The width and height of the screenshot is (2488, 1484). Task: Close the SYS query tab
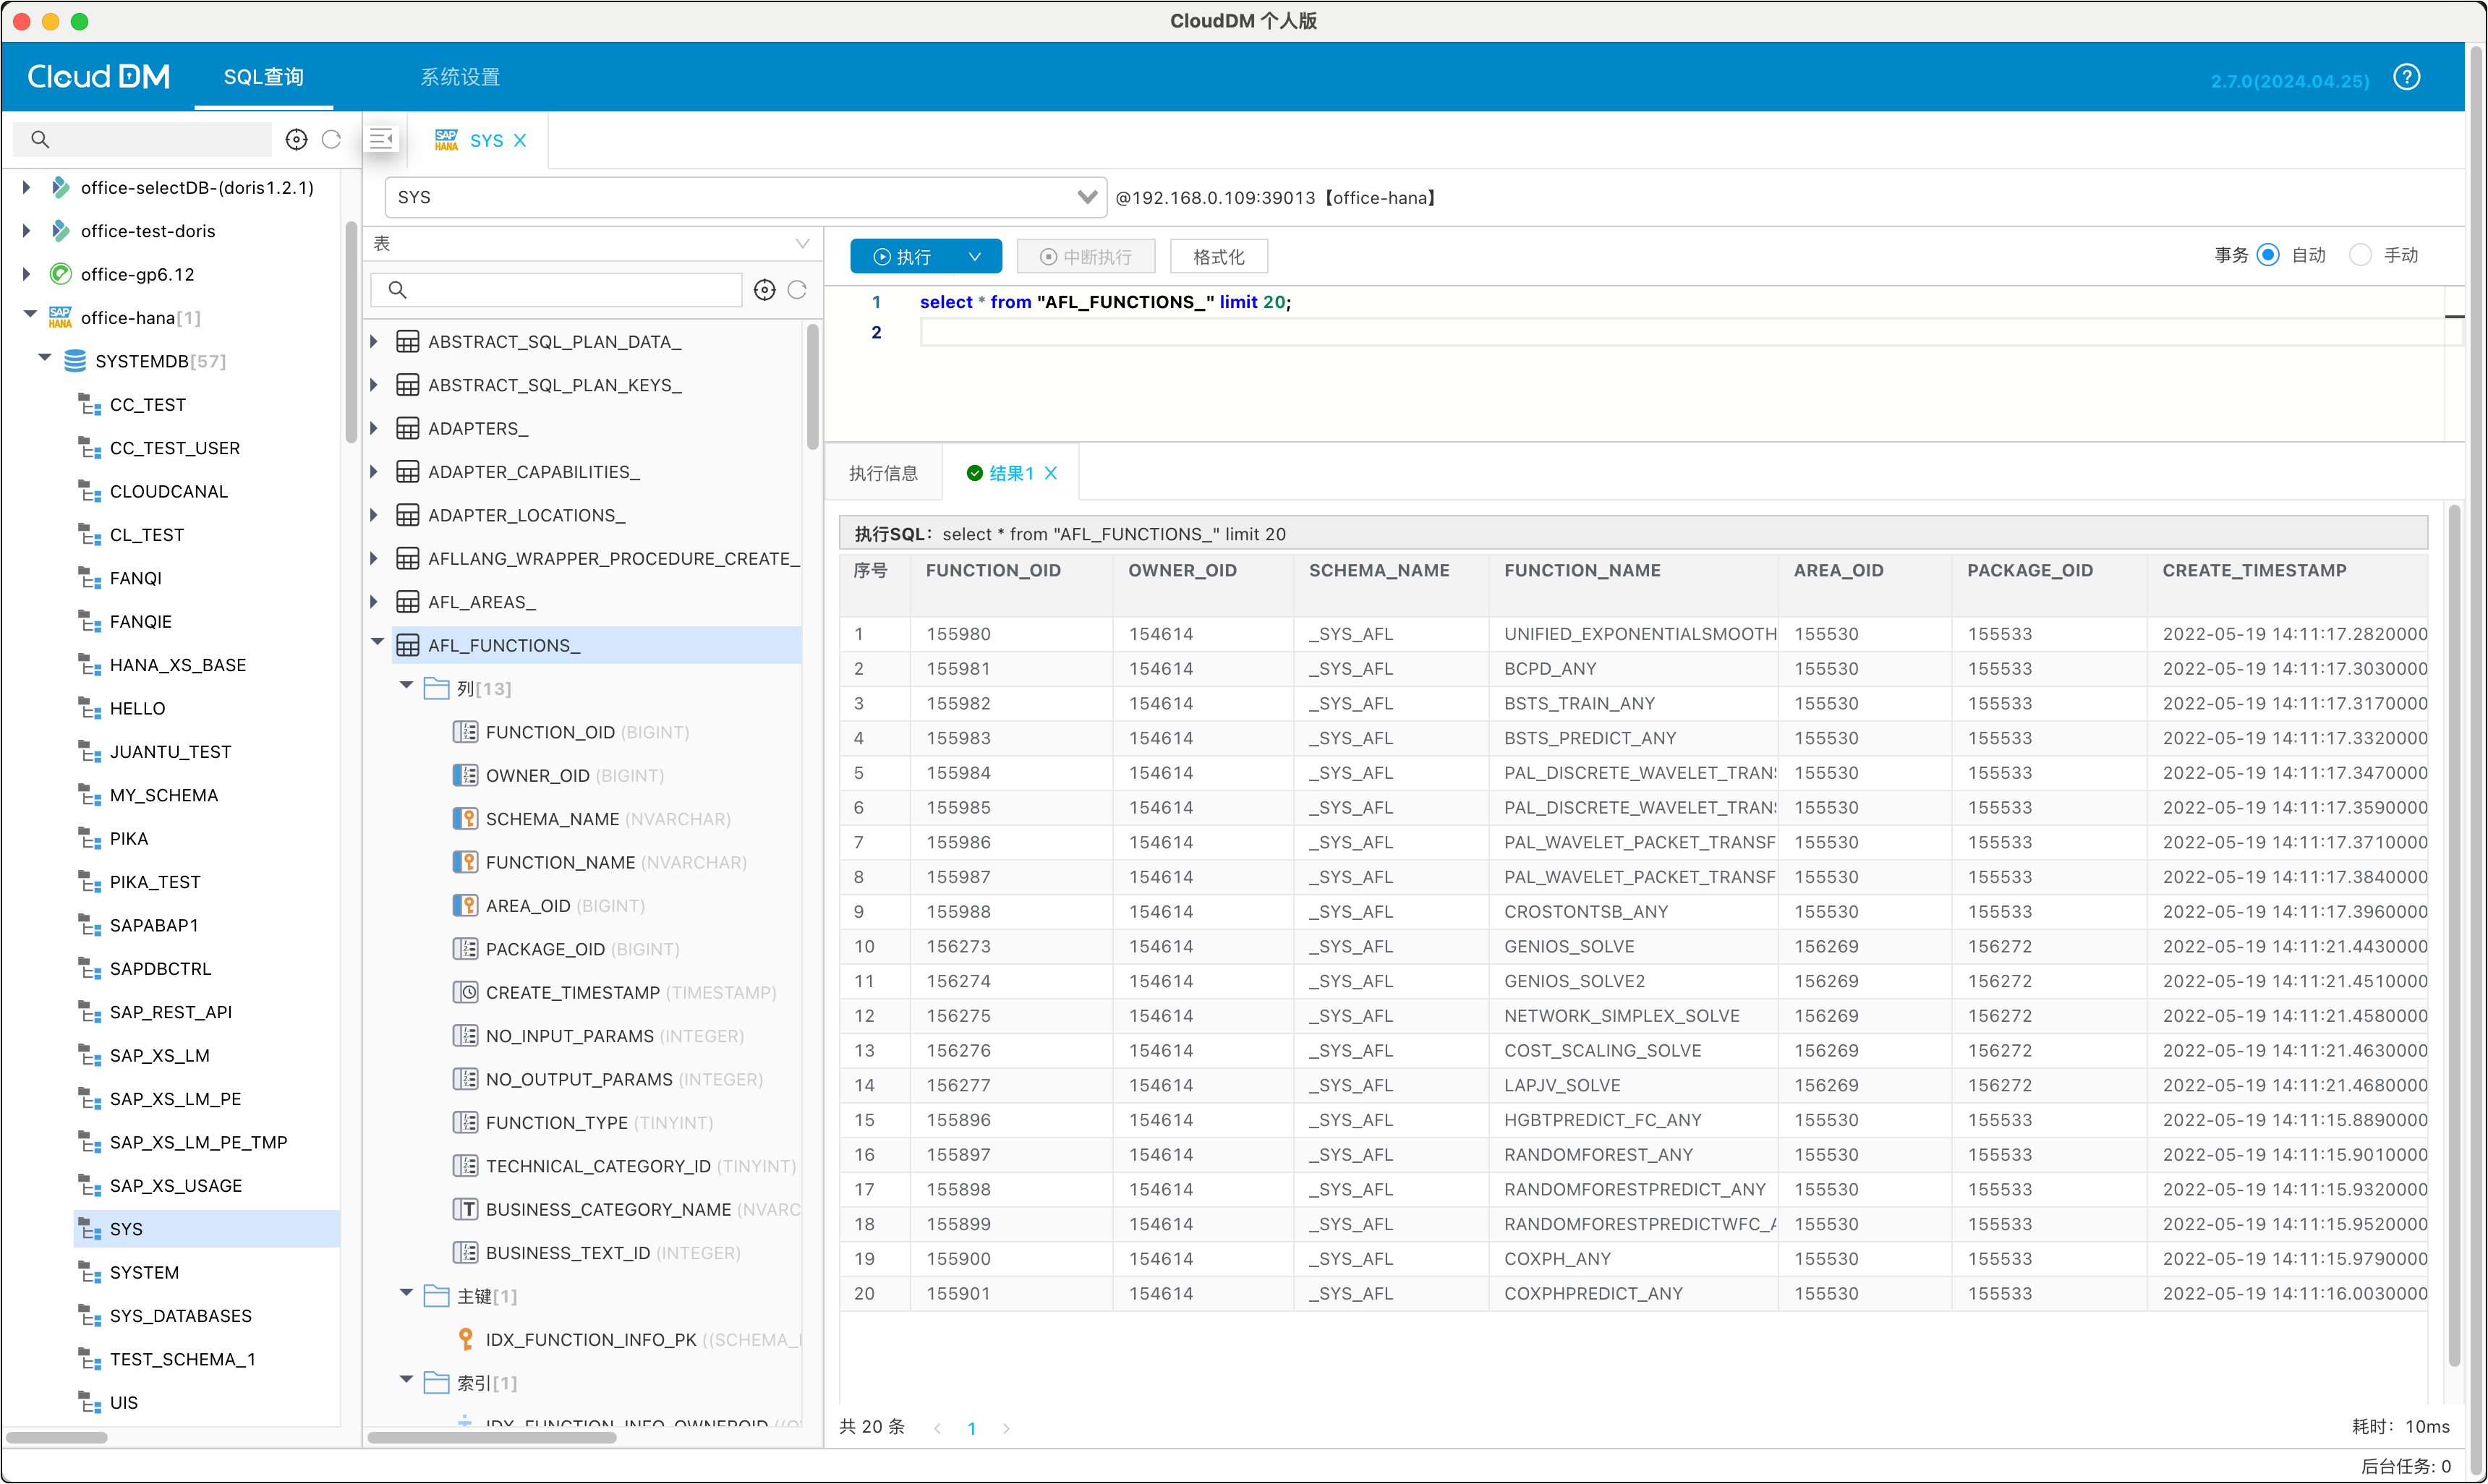(520, 140)
